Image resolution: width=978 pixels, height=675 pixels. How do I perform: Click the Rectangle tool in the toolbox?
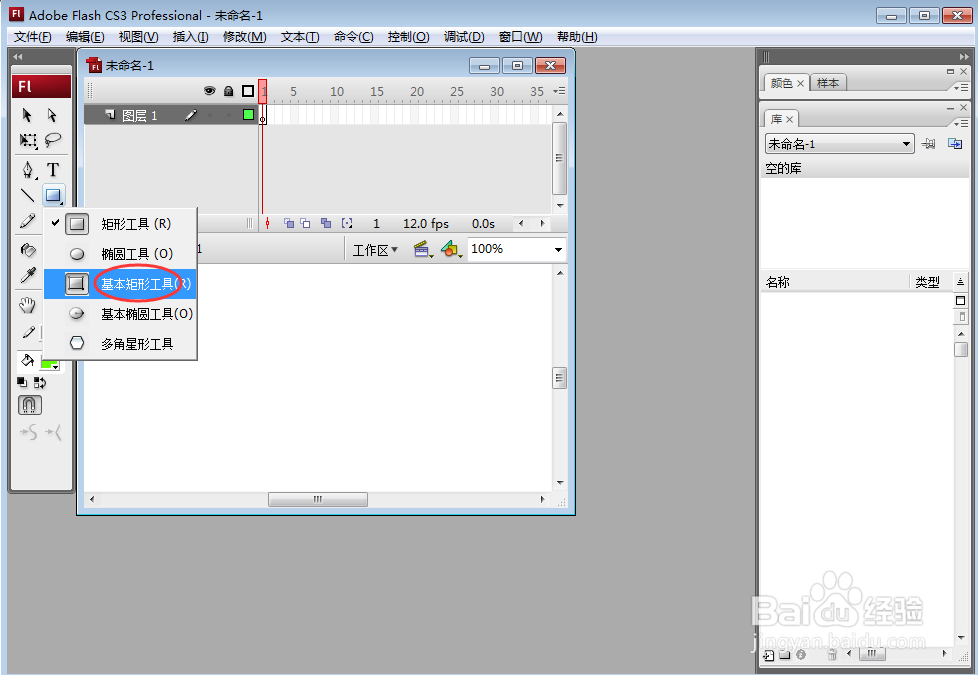[53, 195]
